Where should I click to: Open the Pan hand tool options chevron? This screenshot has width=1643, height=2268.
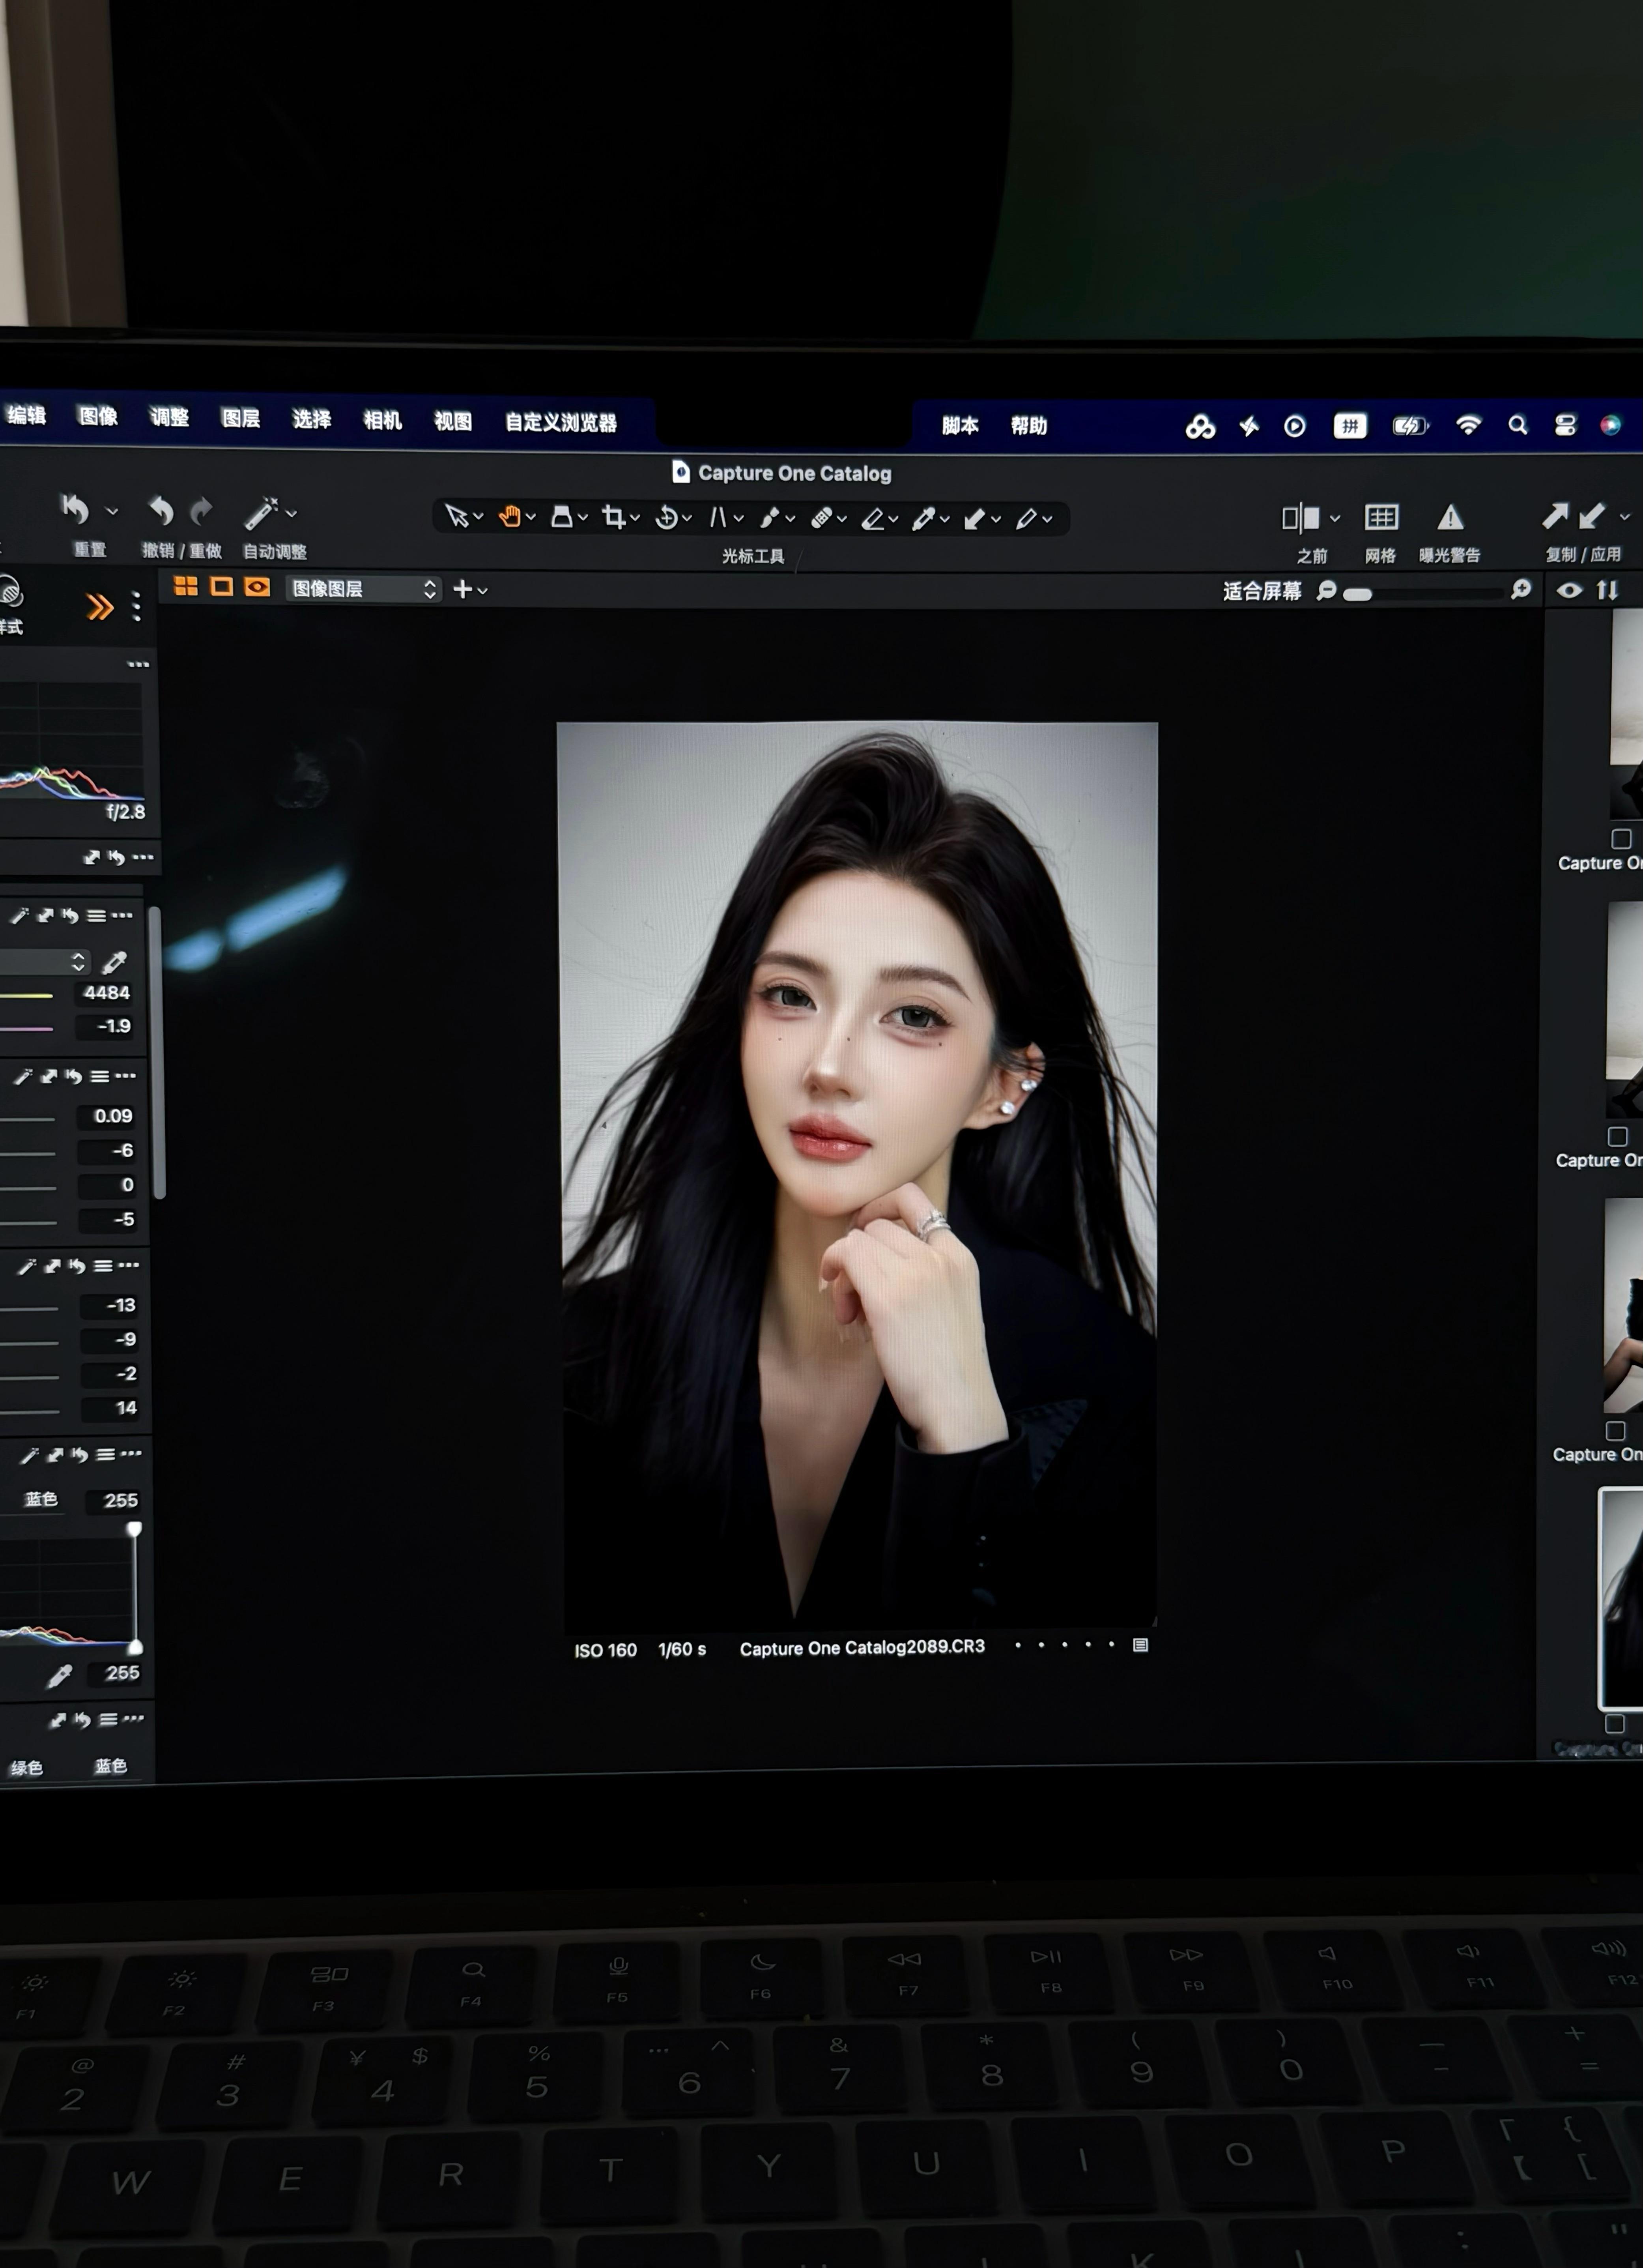(x=531, y=517)
